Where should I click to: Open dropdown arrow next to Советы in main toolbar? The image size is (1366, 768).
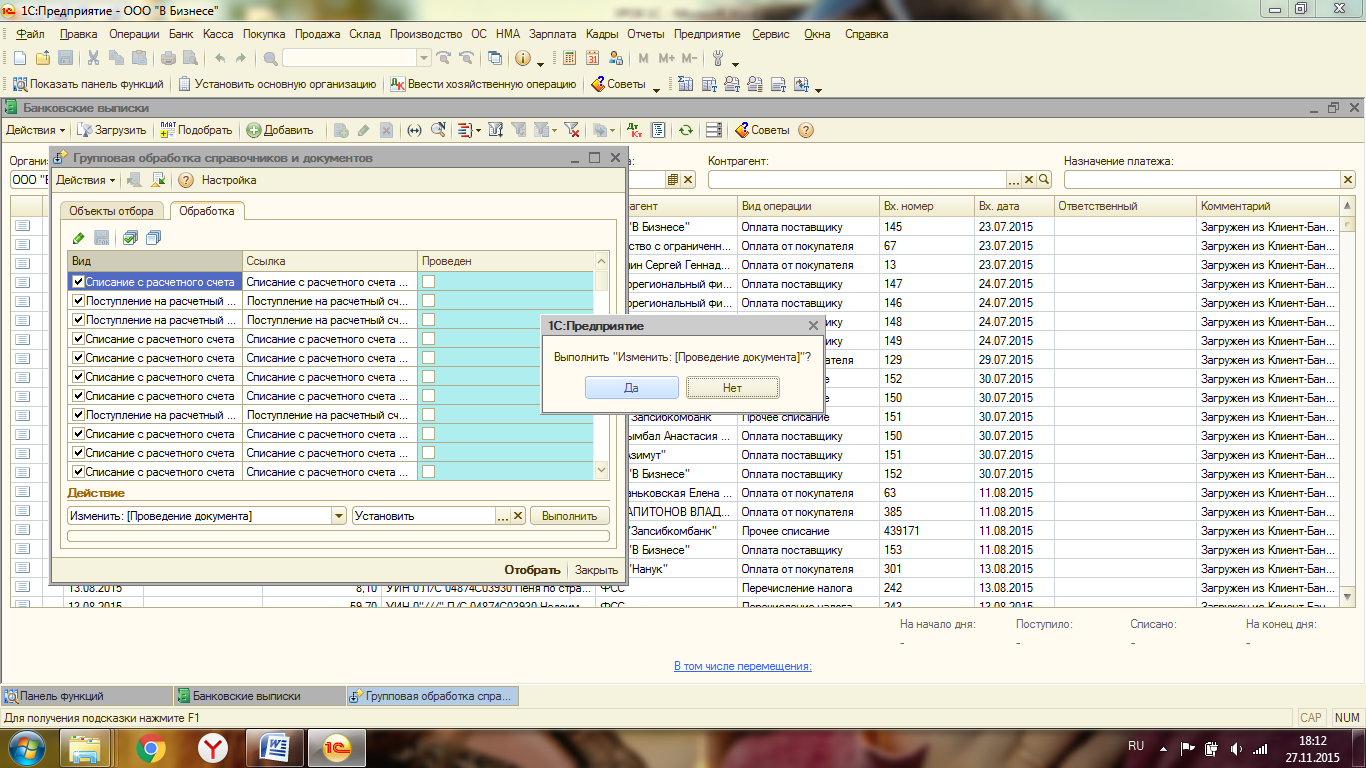657,90
